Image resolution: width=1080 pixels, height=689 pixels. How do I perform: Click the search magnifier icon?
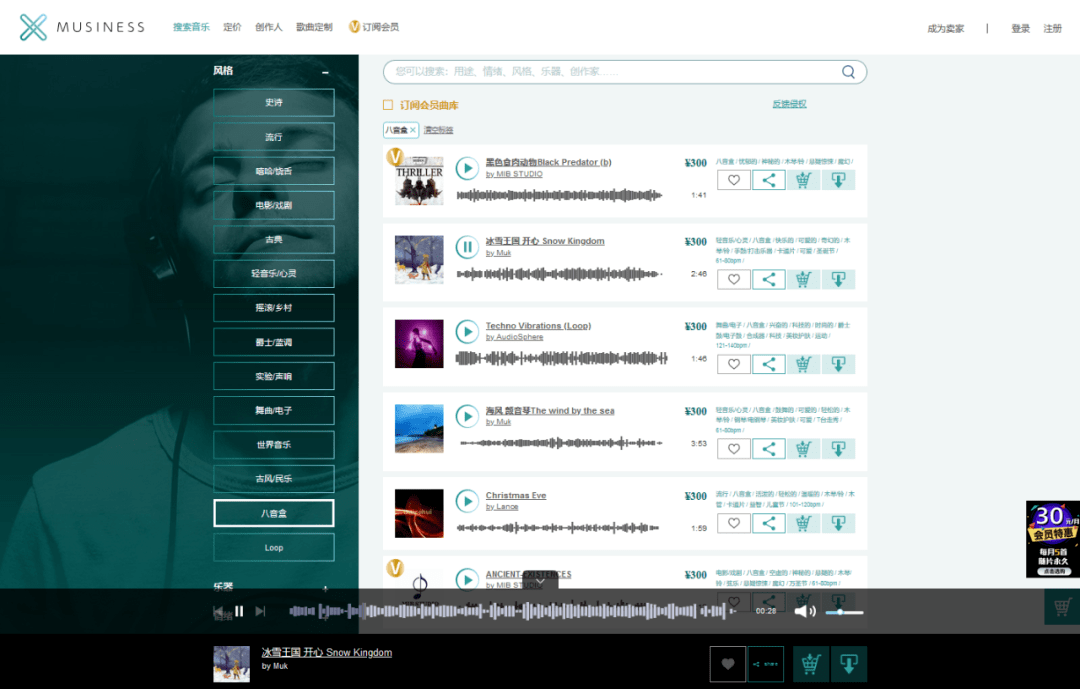click(x=848, y=72)
